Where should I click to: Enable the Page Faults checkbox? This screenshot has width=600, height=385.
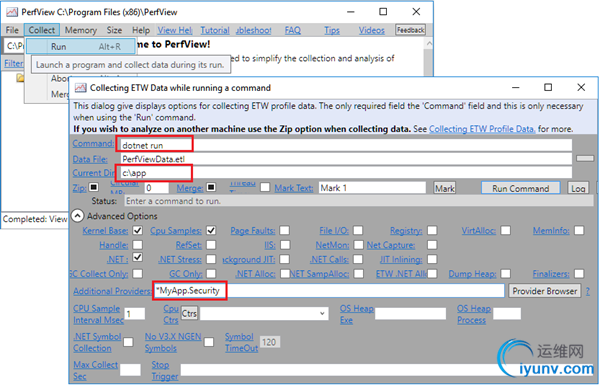click(284, 230)
